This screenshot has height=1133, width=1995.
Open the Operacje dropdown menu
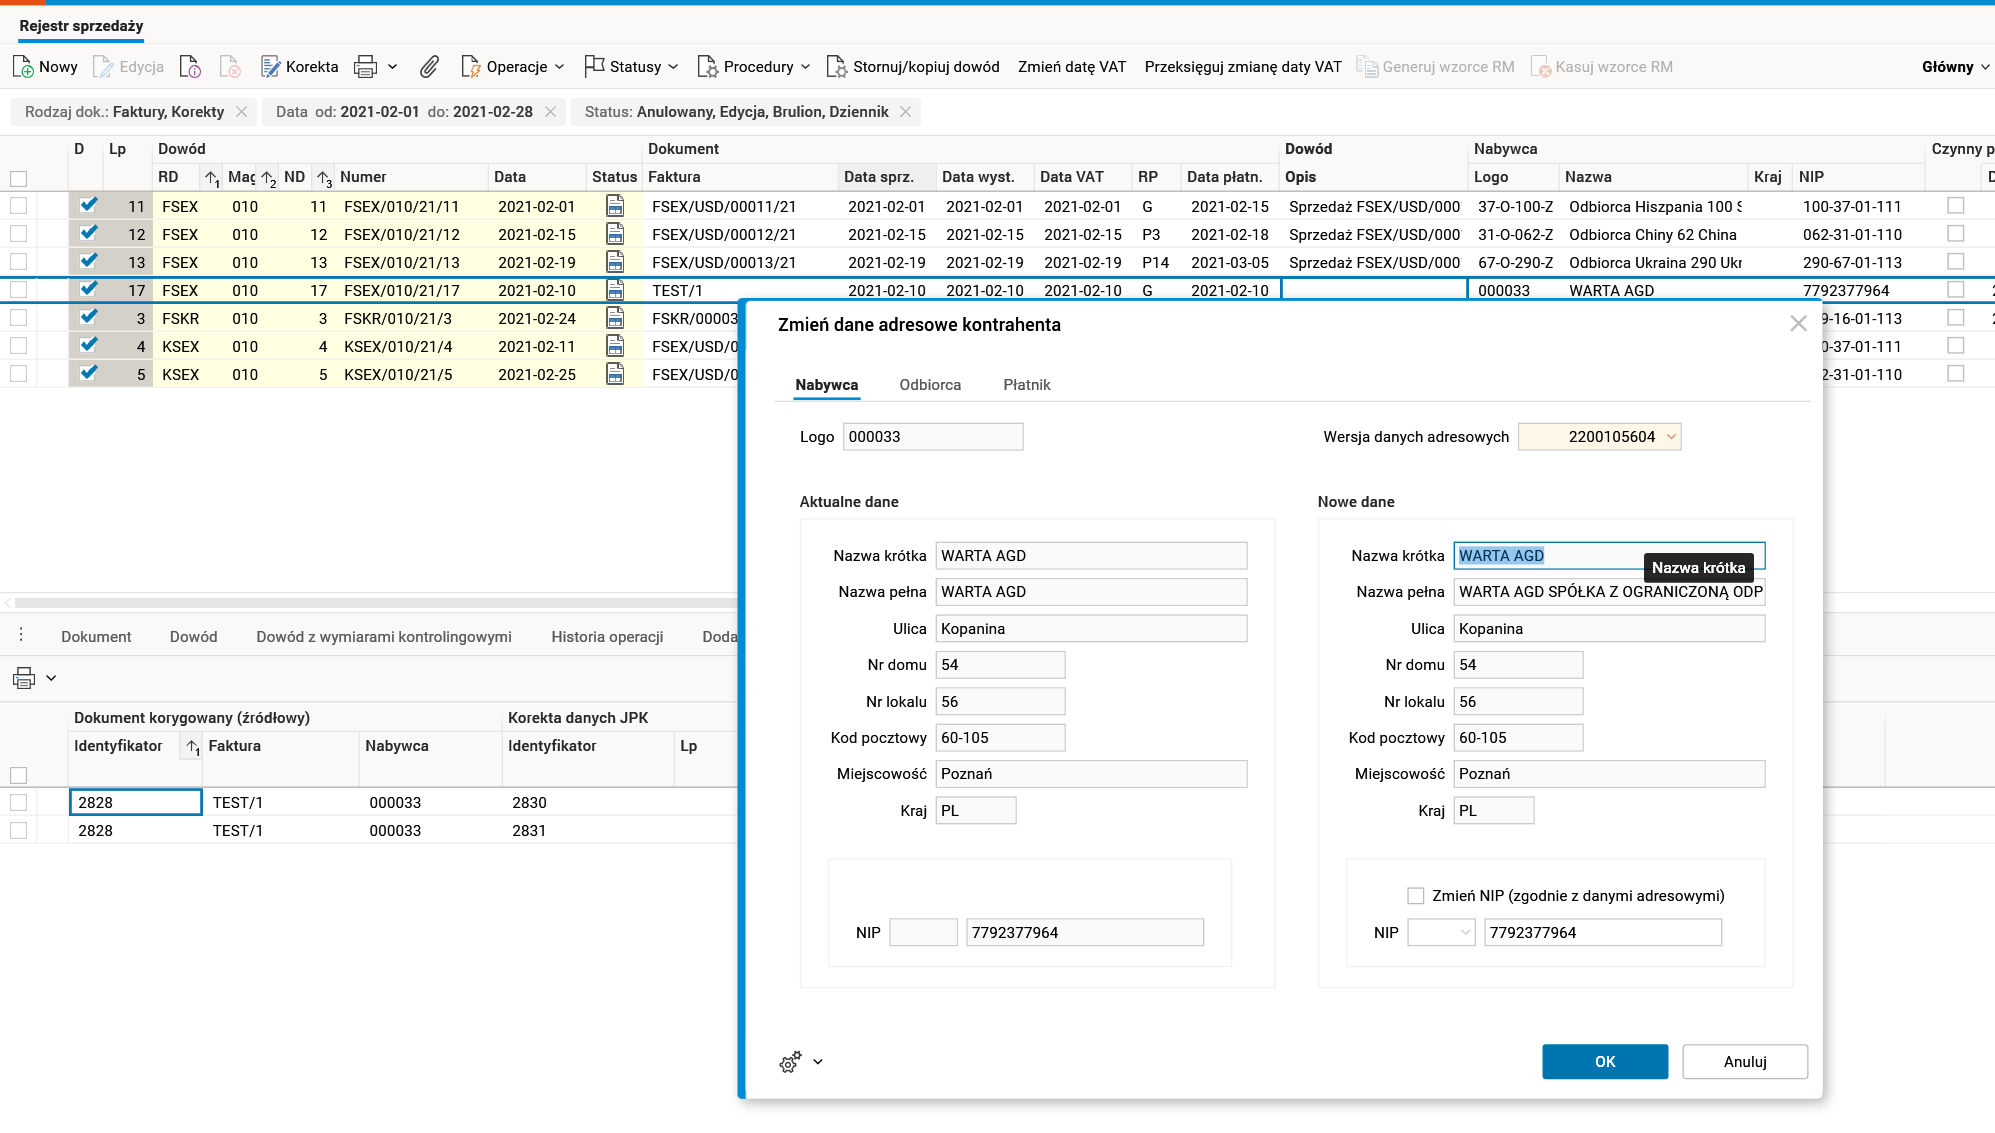click(513, 67)
